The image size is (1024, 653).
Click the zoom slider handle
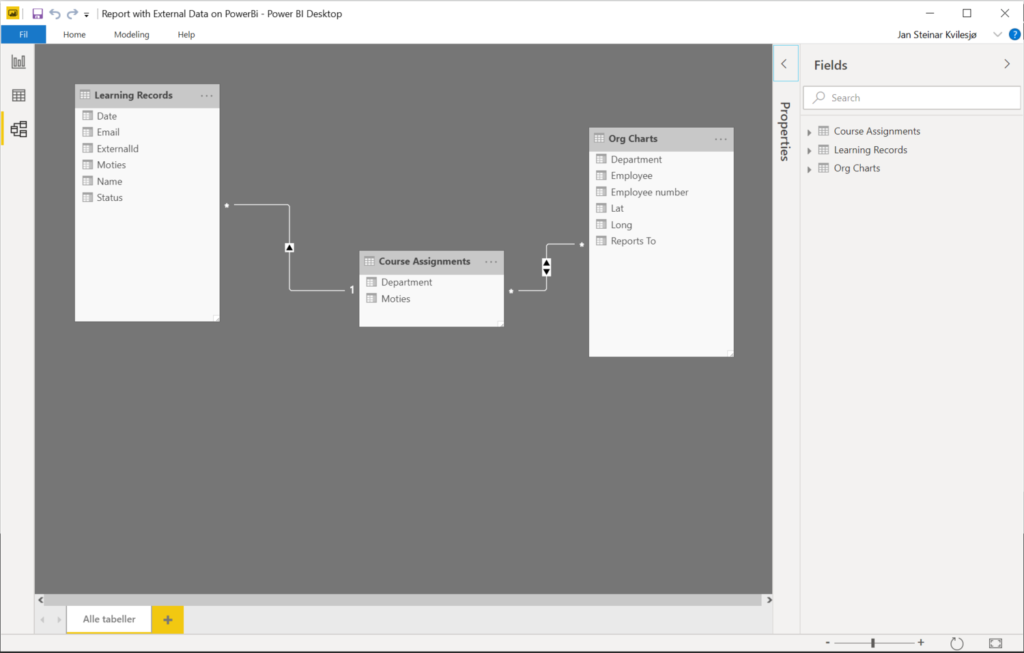(873, 643)
